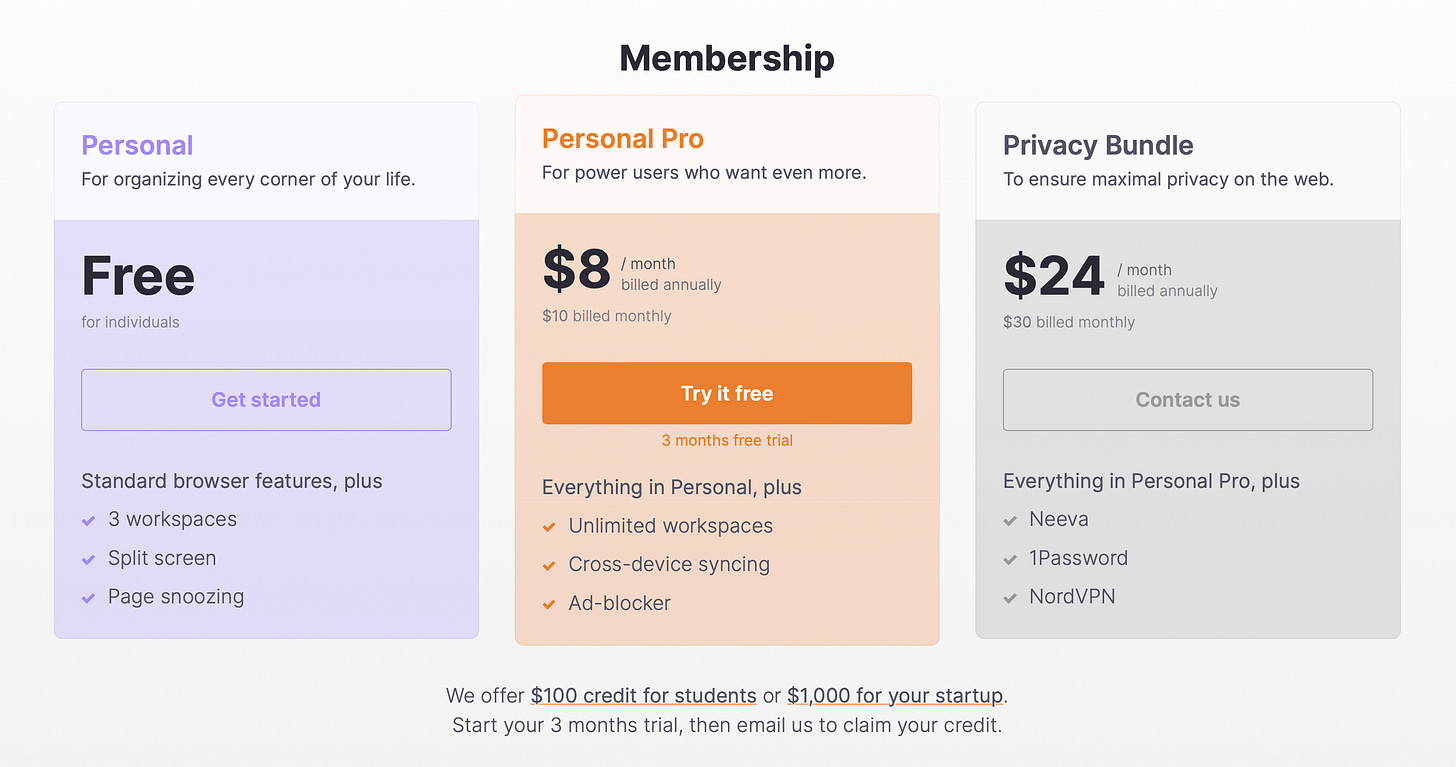Click the checkmark next to Cross-device syncing
The width and height of the screenshot is (1456, 767).
coord(549,565)
